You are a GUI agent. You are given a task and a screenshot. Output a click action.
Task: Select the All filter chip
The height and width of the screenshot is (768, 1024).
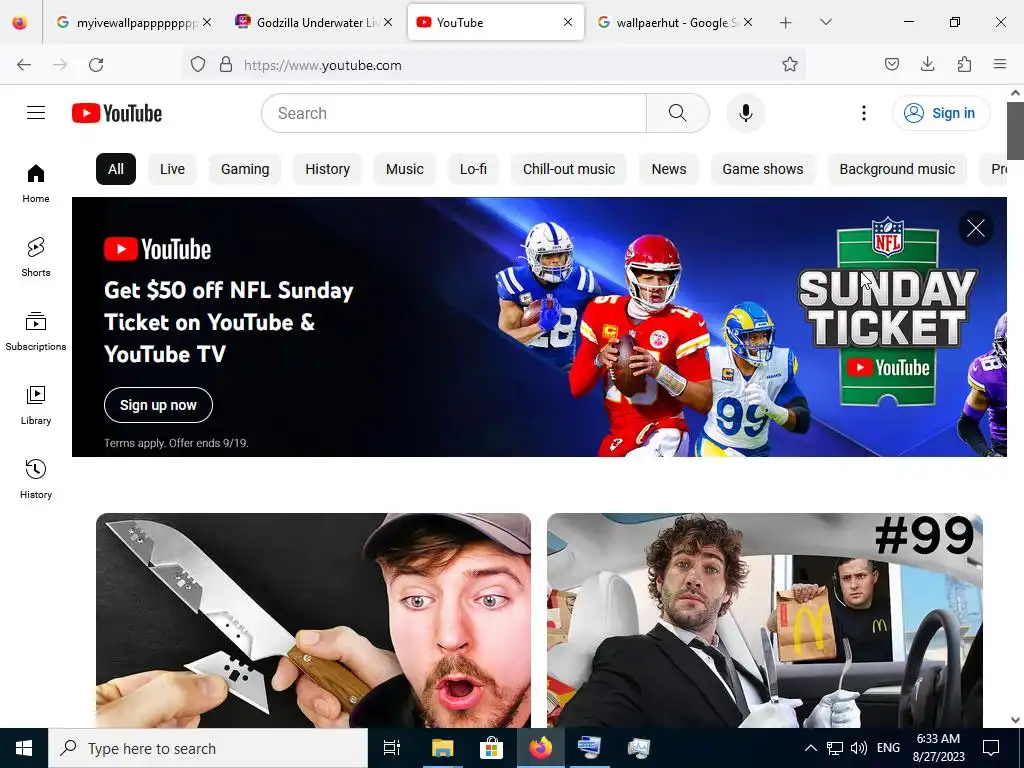(116, 169)
